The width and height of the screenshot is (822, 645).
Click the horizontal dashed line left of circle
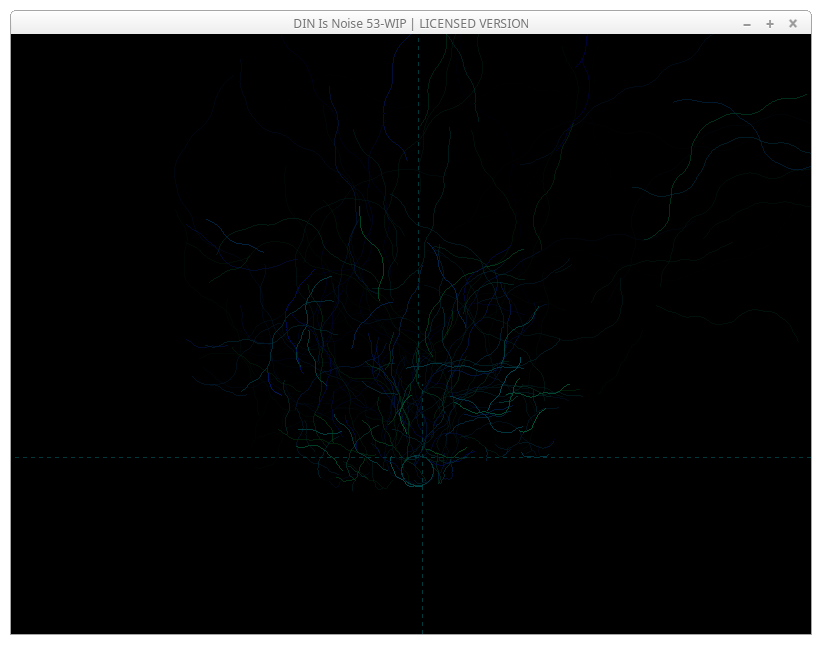(200, 458)
